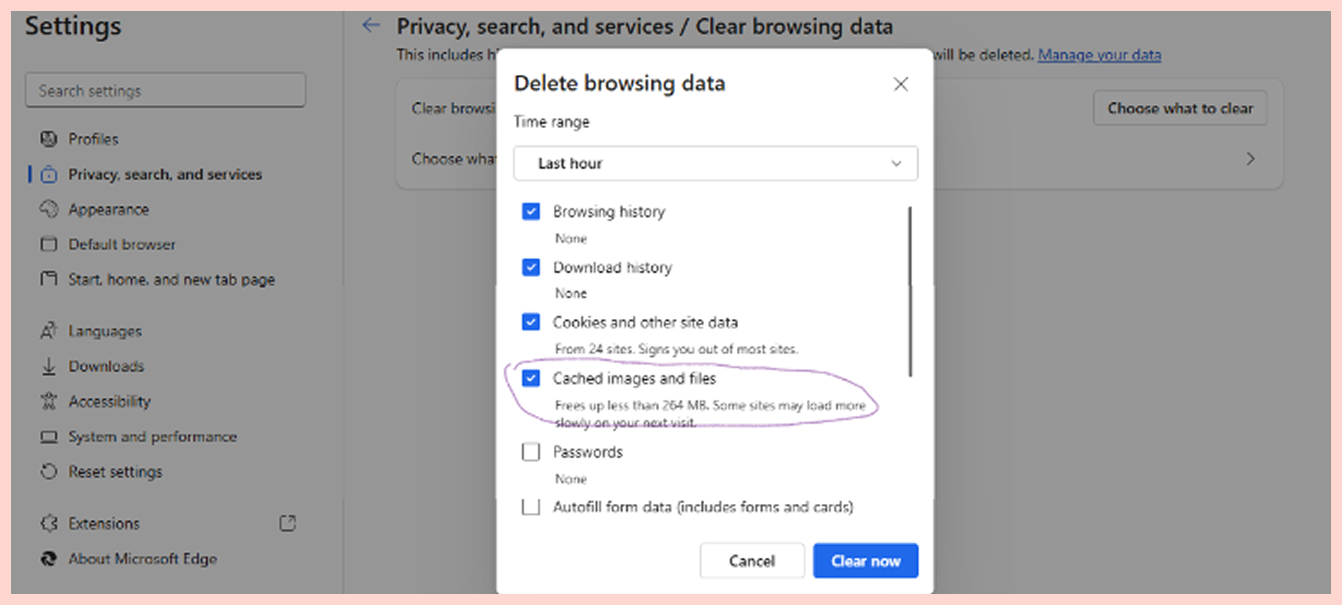Go back using the left arrow
The image size is (1342, 605).
coord(372,26)
